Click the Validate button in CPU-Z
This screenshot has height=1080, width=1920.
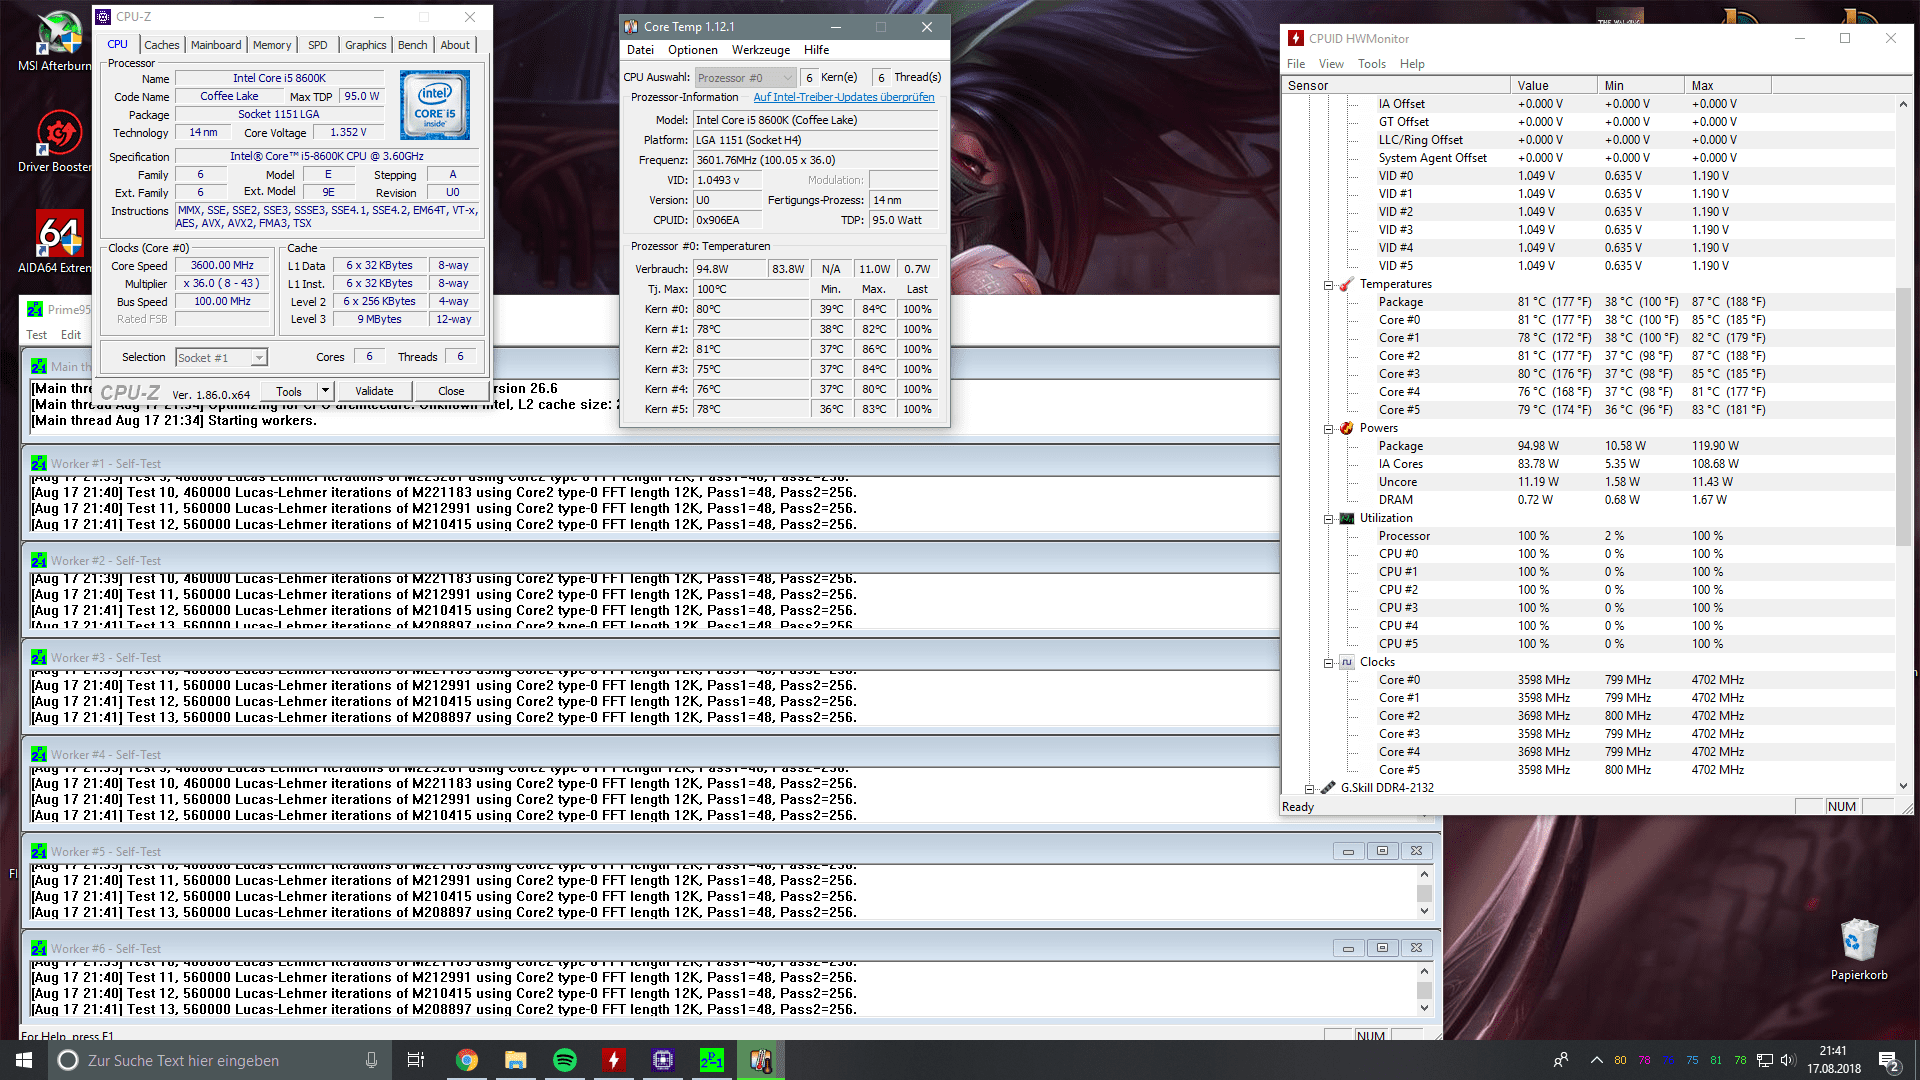pos(374,391)
